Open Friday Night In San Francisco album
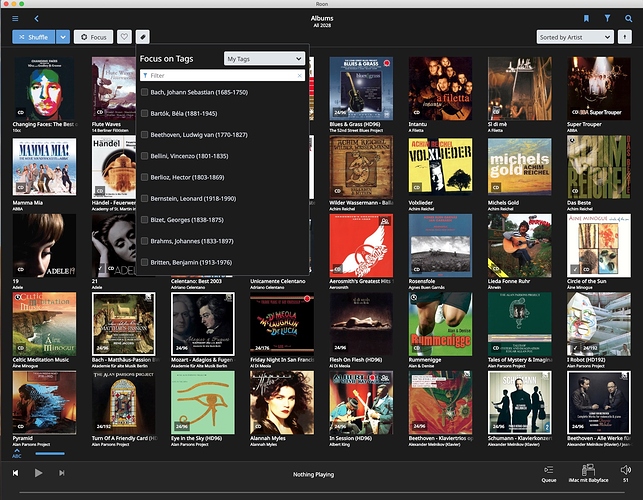Image resolution: width=643 pixels, height=500 pixels. click(x=282, y=324)
